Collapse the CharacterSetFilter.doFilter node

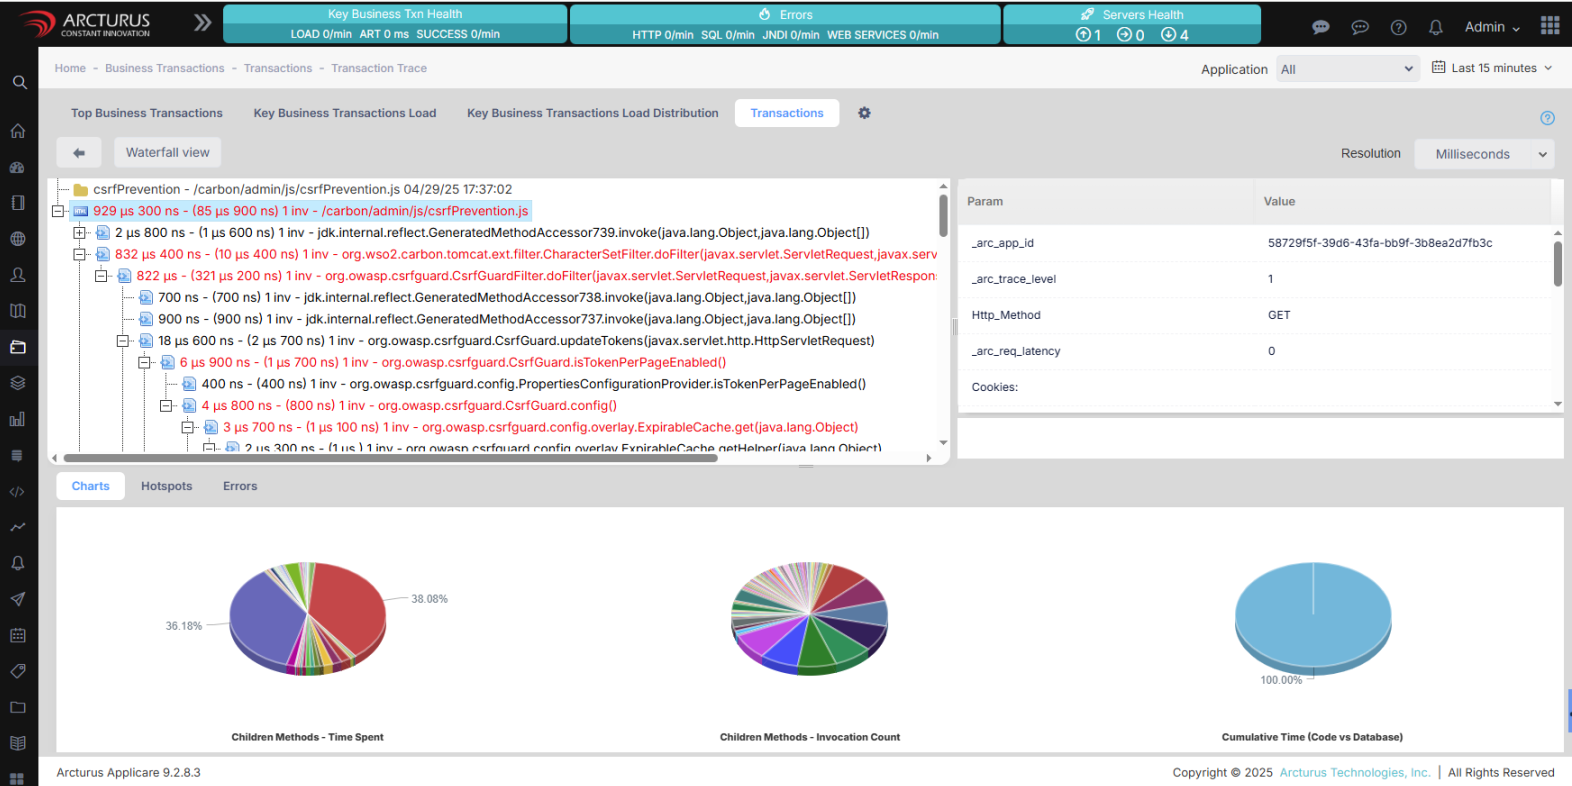point(80,254)
